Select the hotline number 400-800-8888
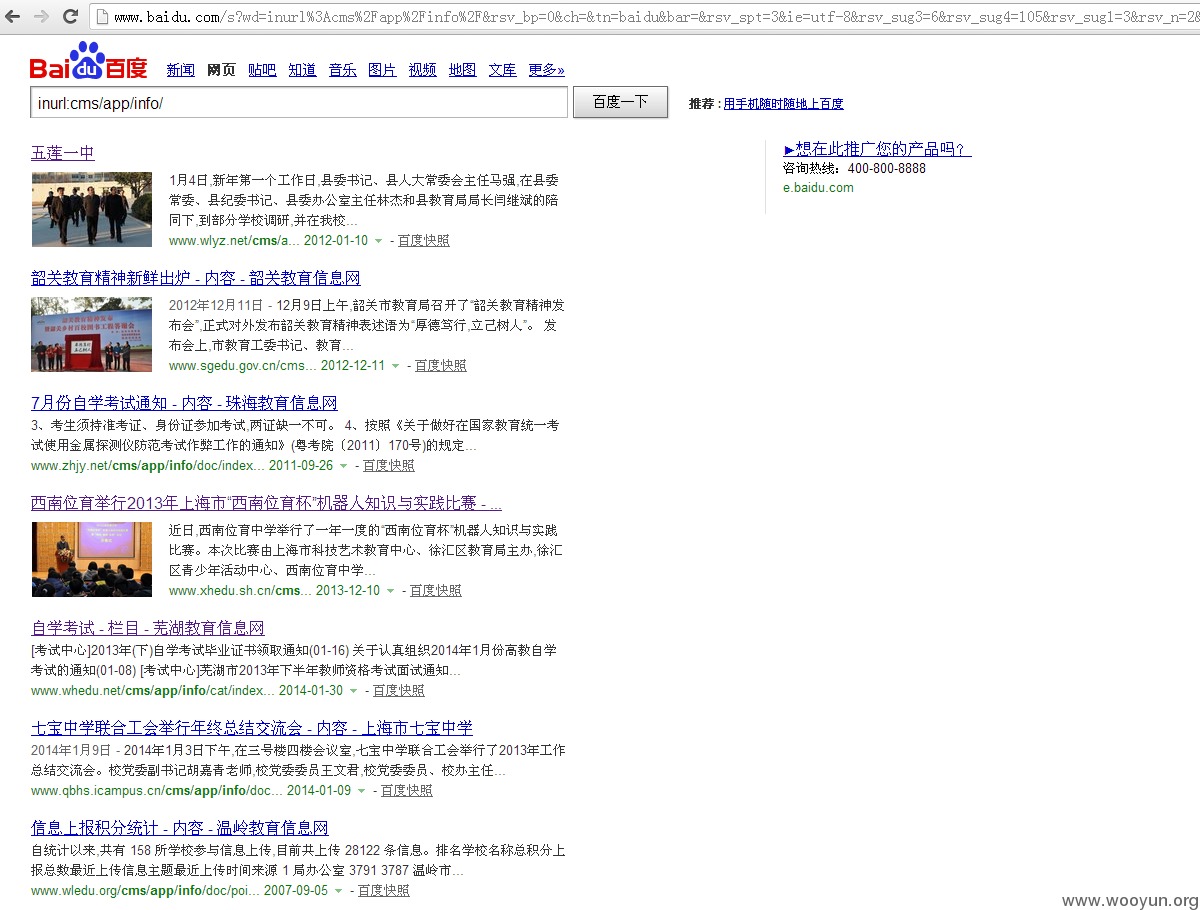 pyautogui.click(x=887, y=168)
